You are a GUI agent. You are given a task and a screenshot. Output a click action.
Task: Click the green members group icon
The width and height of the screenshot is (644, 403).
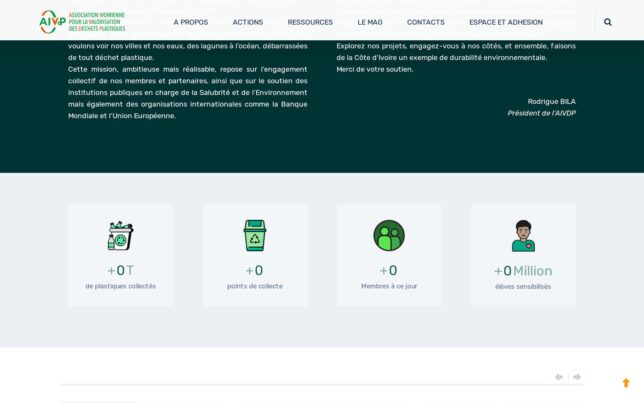pos(389,235)
